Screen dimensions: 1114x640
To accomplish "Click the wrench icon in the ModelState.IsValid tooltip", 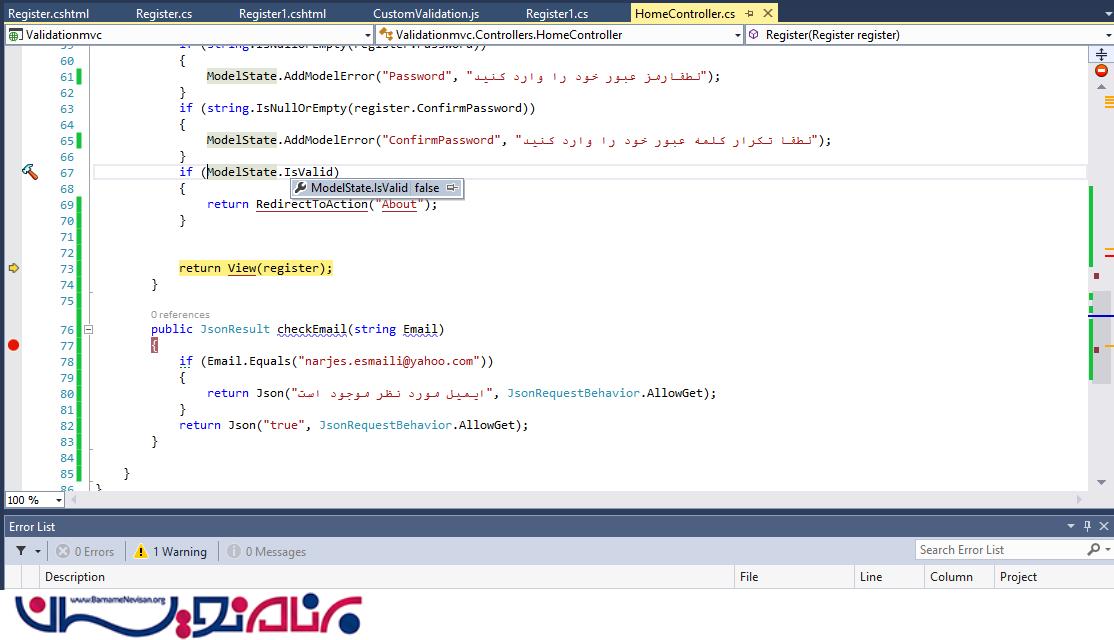I will coord(300,188).
